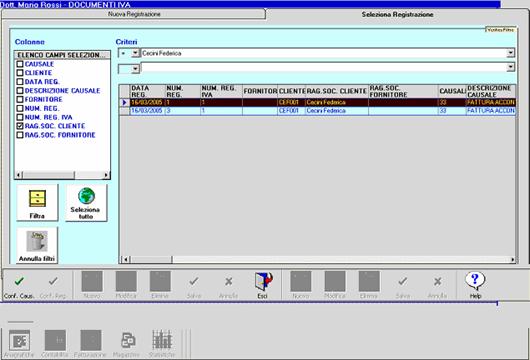Open the Statistiche chart icon
The width and height of the screenshot is (530, 360).
click(162, 340)
